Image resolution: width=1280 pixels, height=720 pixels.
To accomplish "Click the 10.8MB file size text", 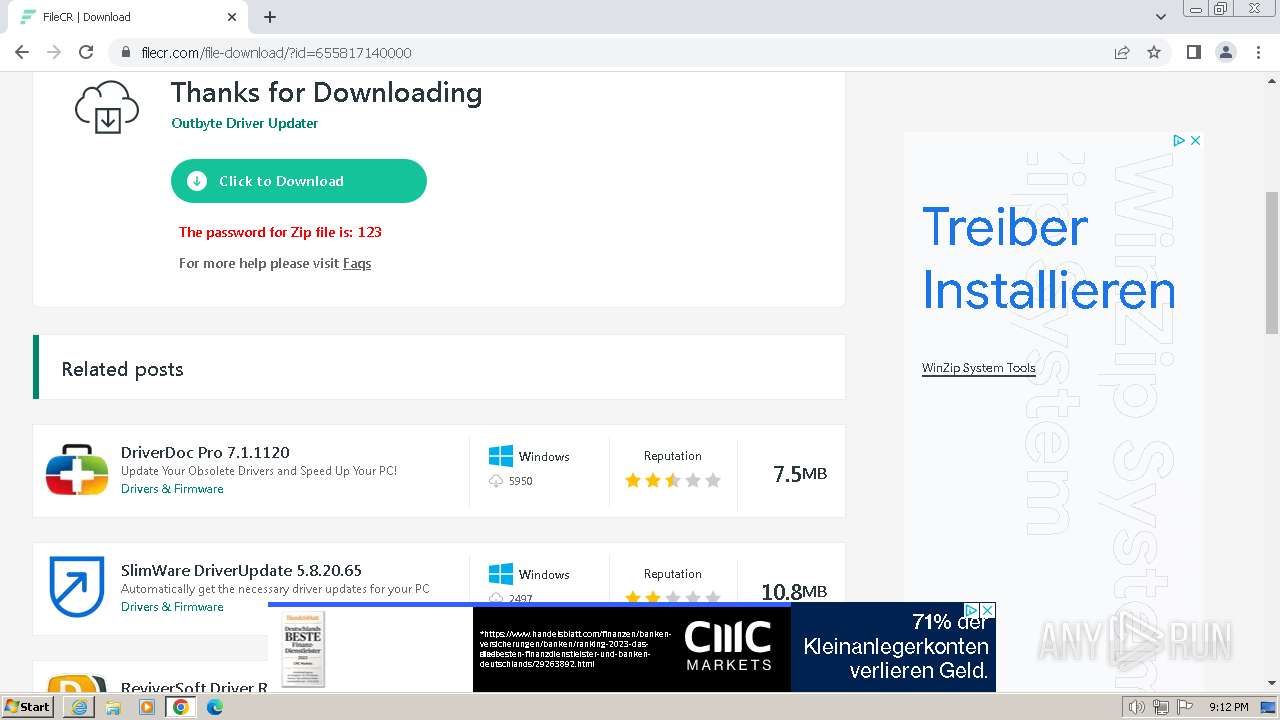I will (794, 591).
